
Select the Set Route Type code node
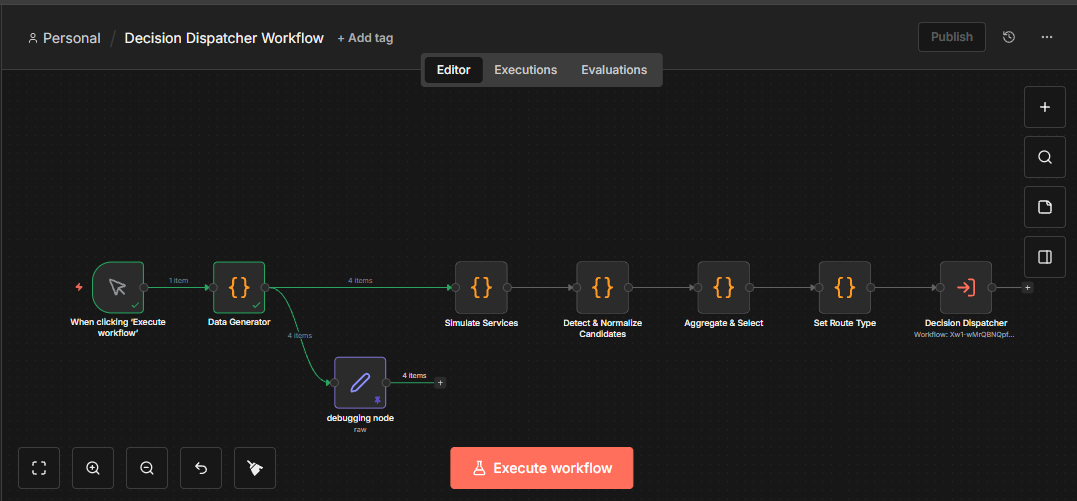pyautogui.click(x=845, y=287)
